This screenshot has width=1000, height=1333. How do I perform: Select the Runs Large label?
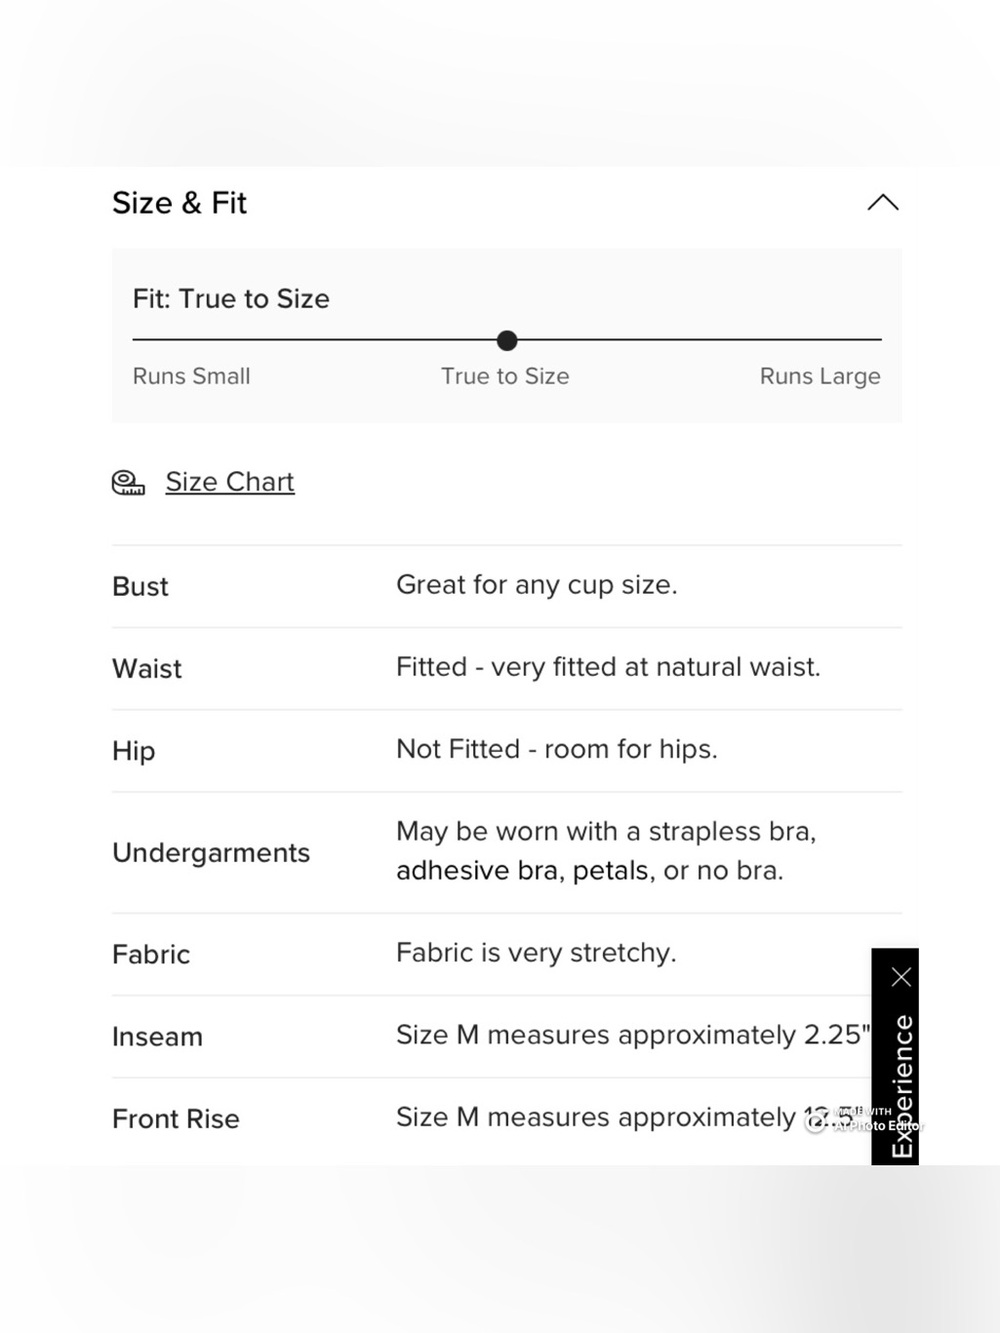pos(820,376)
